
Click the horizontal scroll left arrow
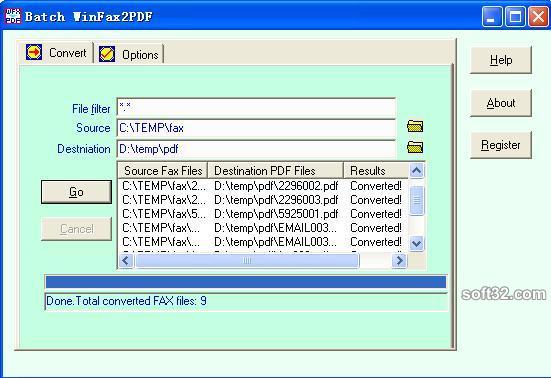pos(126,260)
